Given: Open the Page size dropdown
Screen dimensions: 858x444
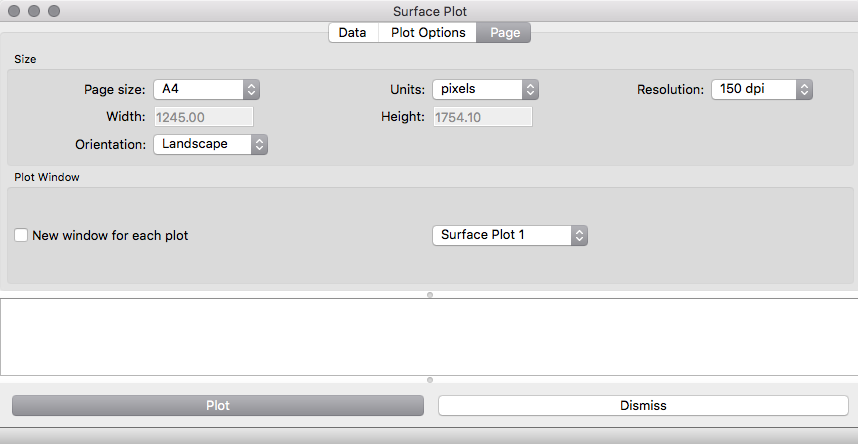Looking at the screenshot, I should tap(207, 89).
